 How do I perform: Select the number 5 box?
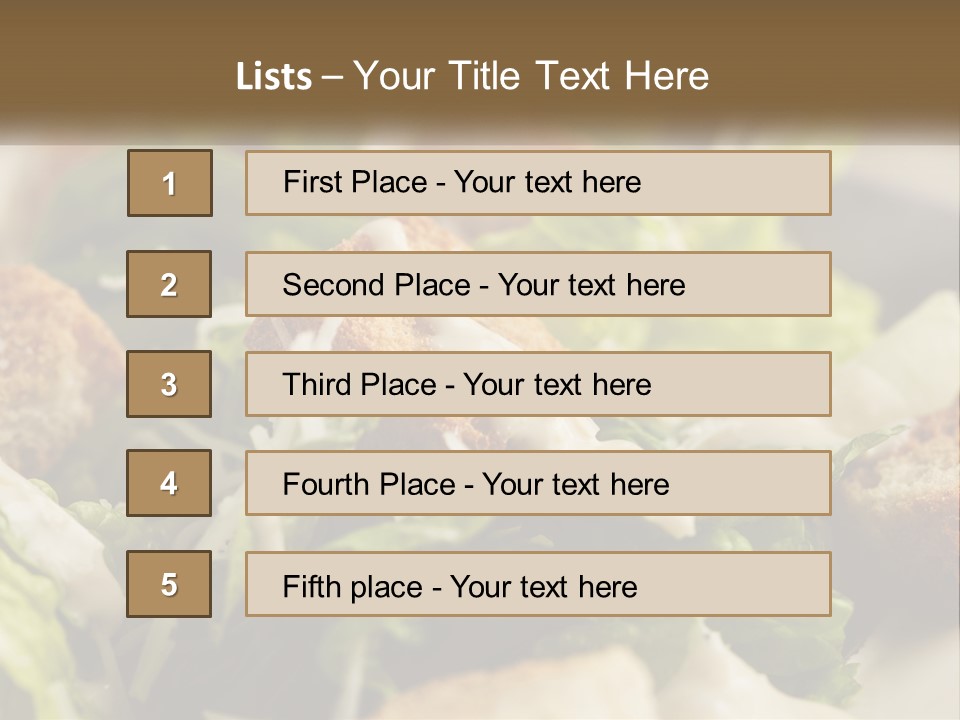pos(169,584)
